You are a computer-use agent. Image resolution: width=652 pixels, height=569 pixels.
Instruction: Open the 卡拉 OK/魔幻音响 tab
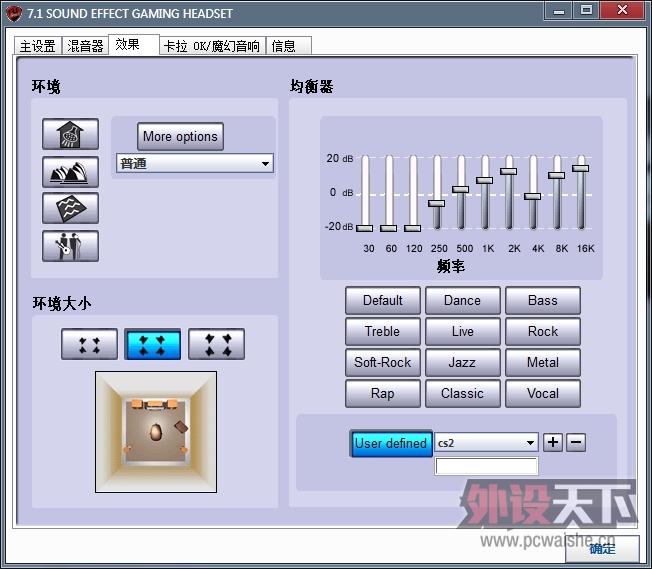[x=211, y=46]
